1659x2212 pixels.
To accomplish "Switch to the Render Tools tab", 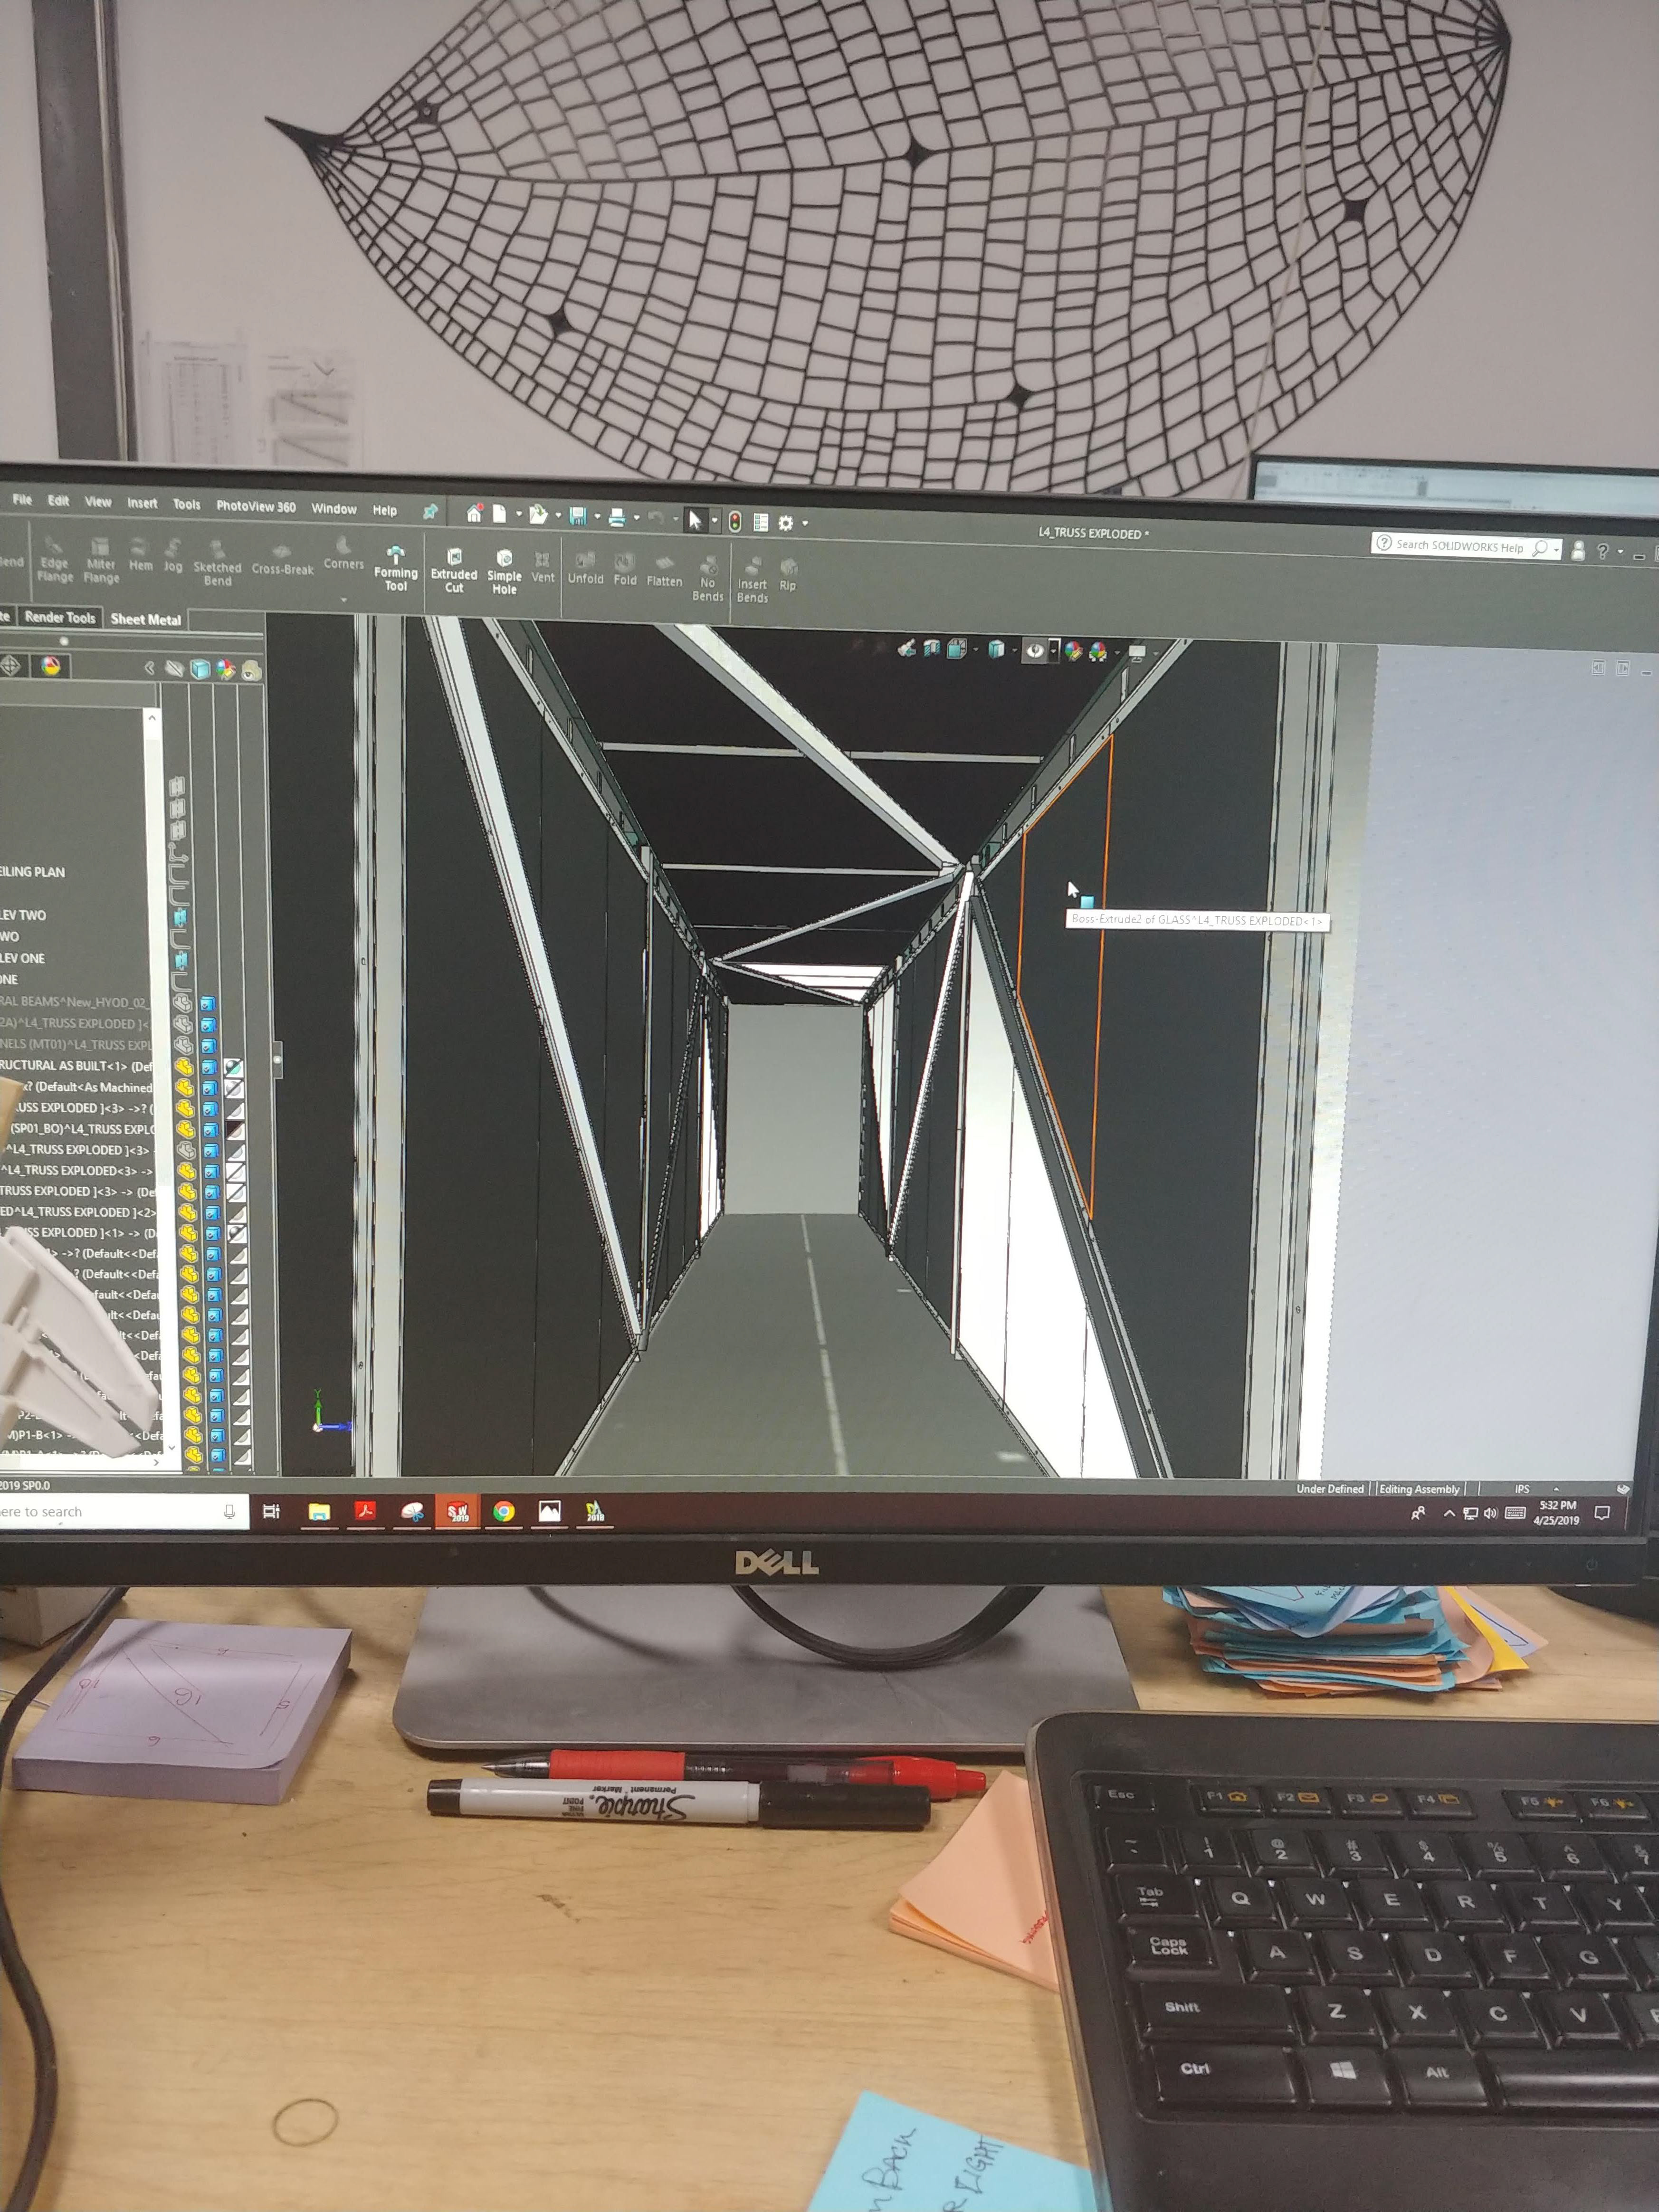I will click(60, 617).
